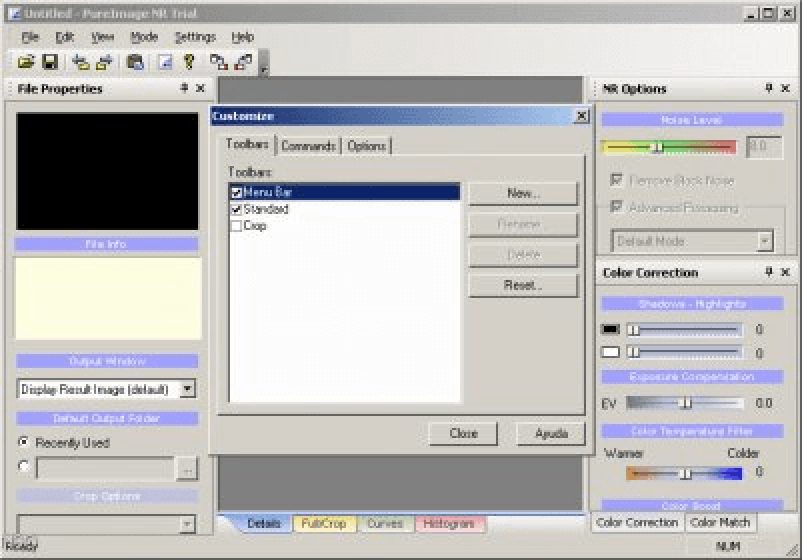
Task: Click the lightbulb tips icon
Action: [x=189, y=62]
